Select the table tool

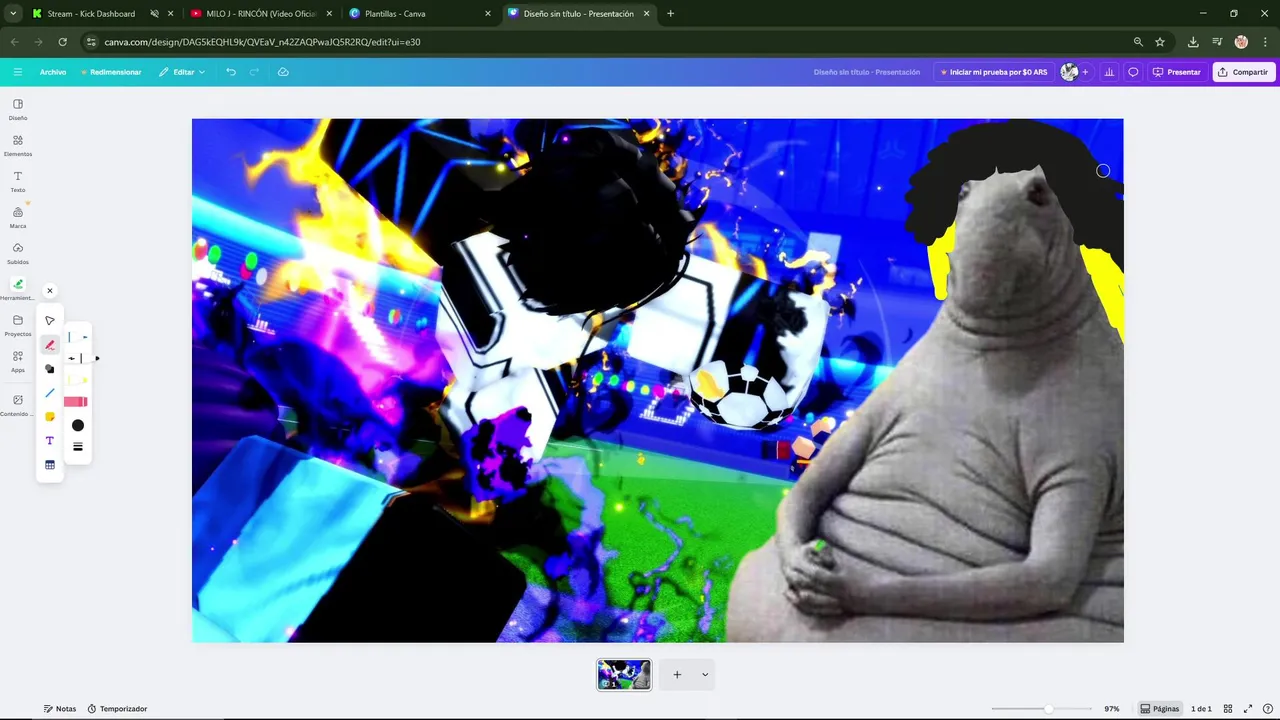[x=50, y=465]
